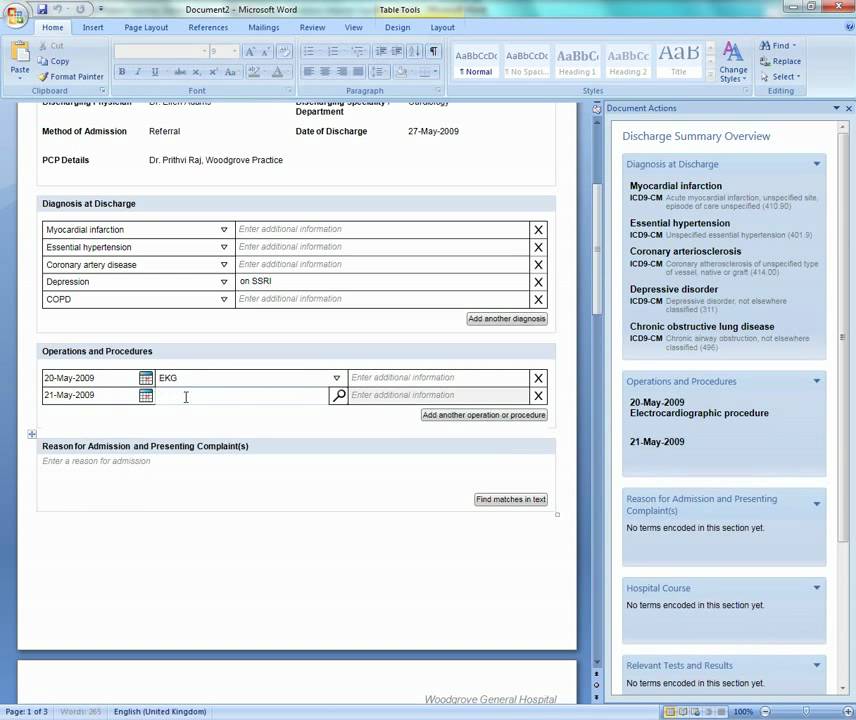
Task: Open the EKG procedure dropdown
Action: tap(337, 378)
